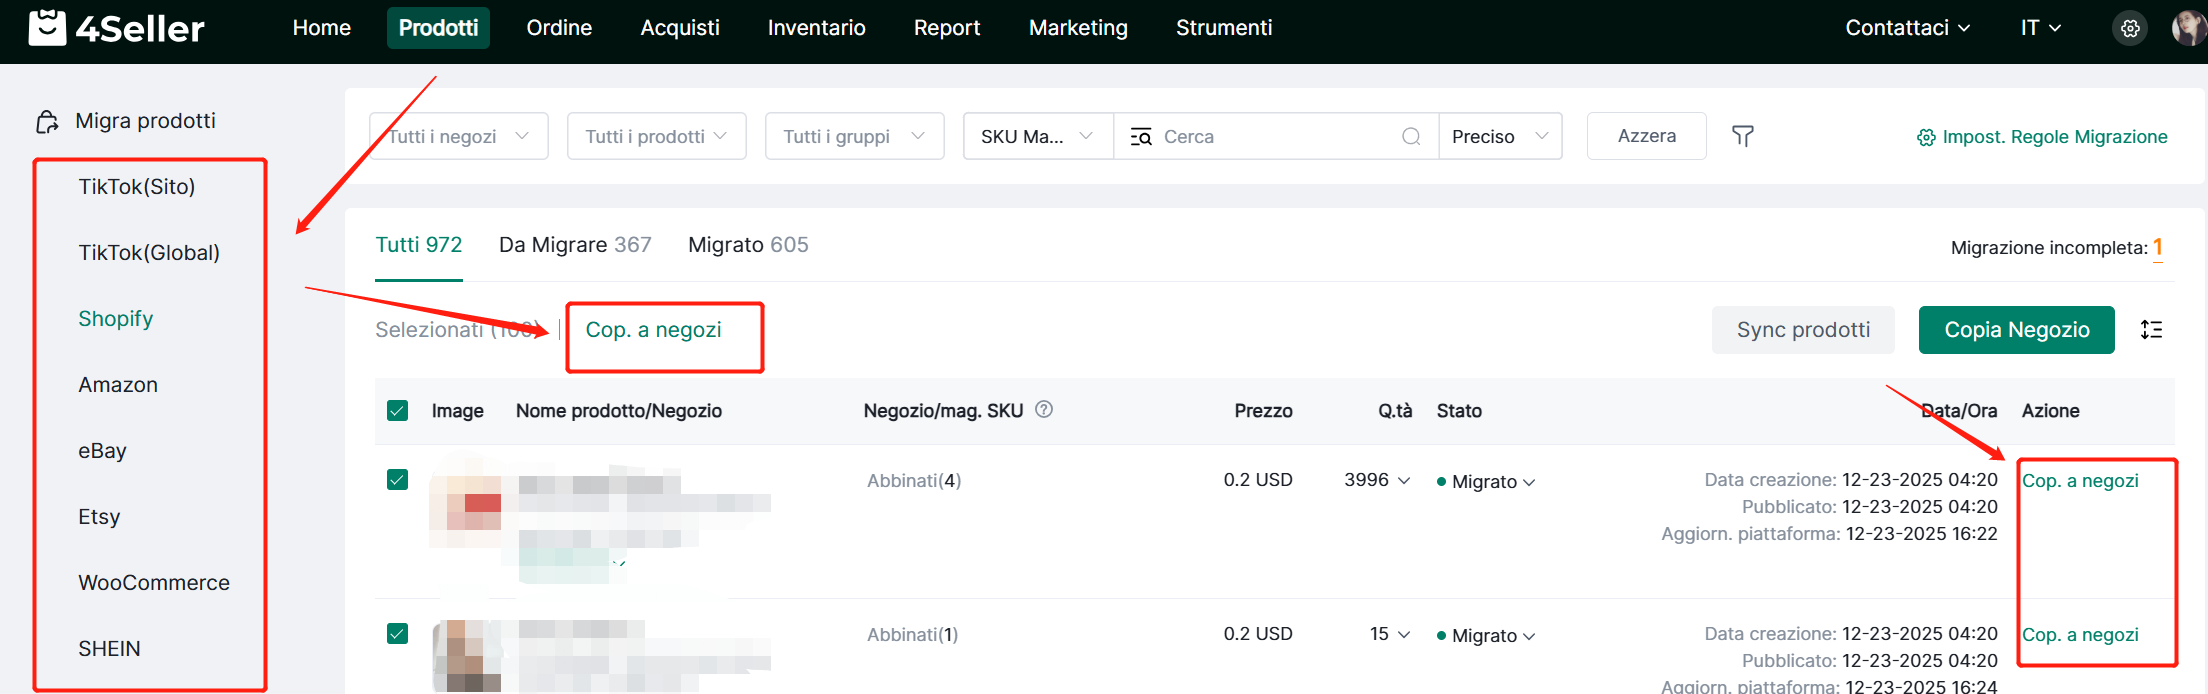Switch to the Da Migrare tab
The height and width of the screenshot is (694, 2208).
click(x=574, y=245)
